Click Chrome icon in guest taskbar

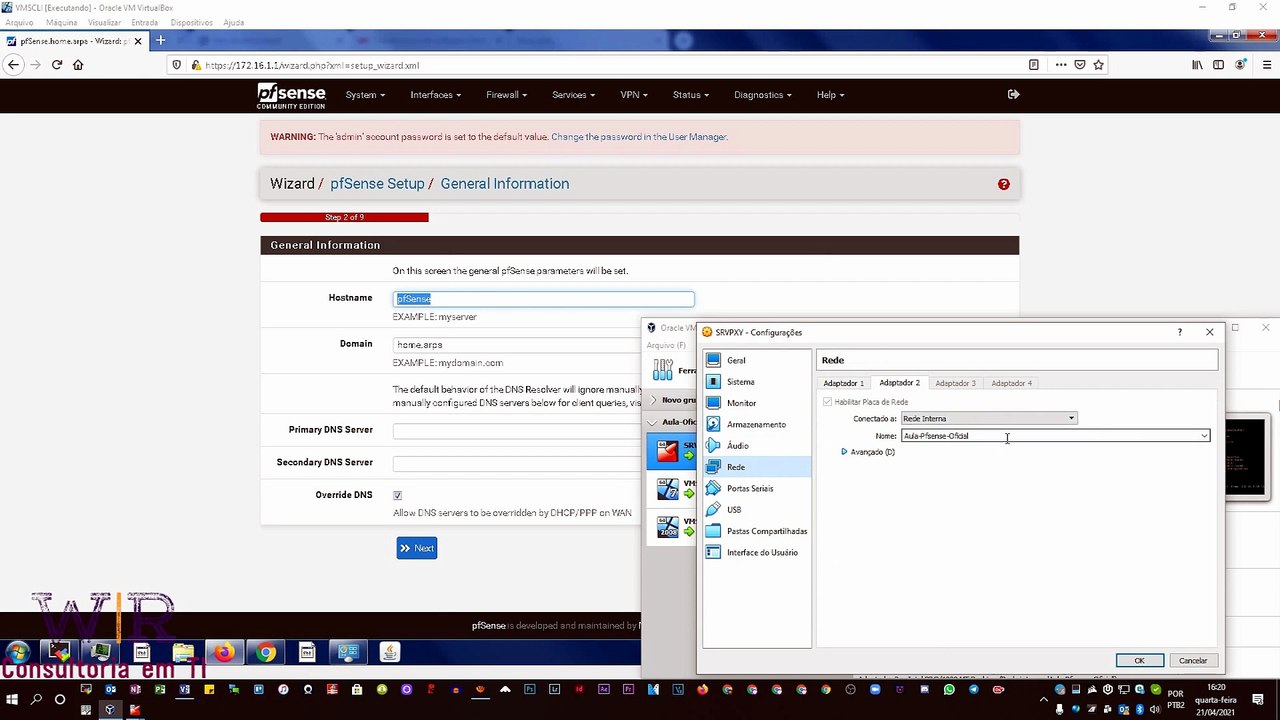265,653
